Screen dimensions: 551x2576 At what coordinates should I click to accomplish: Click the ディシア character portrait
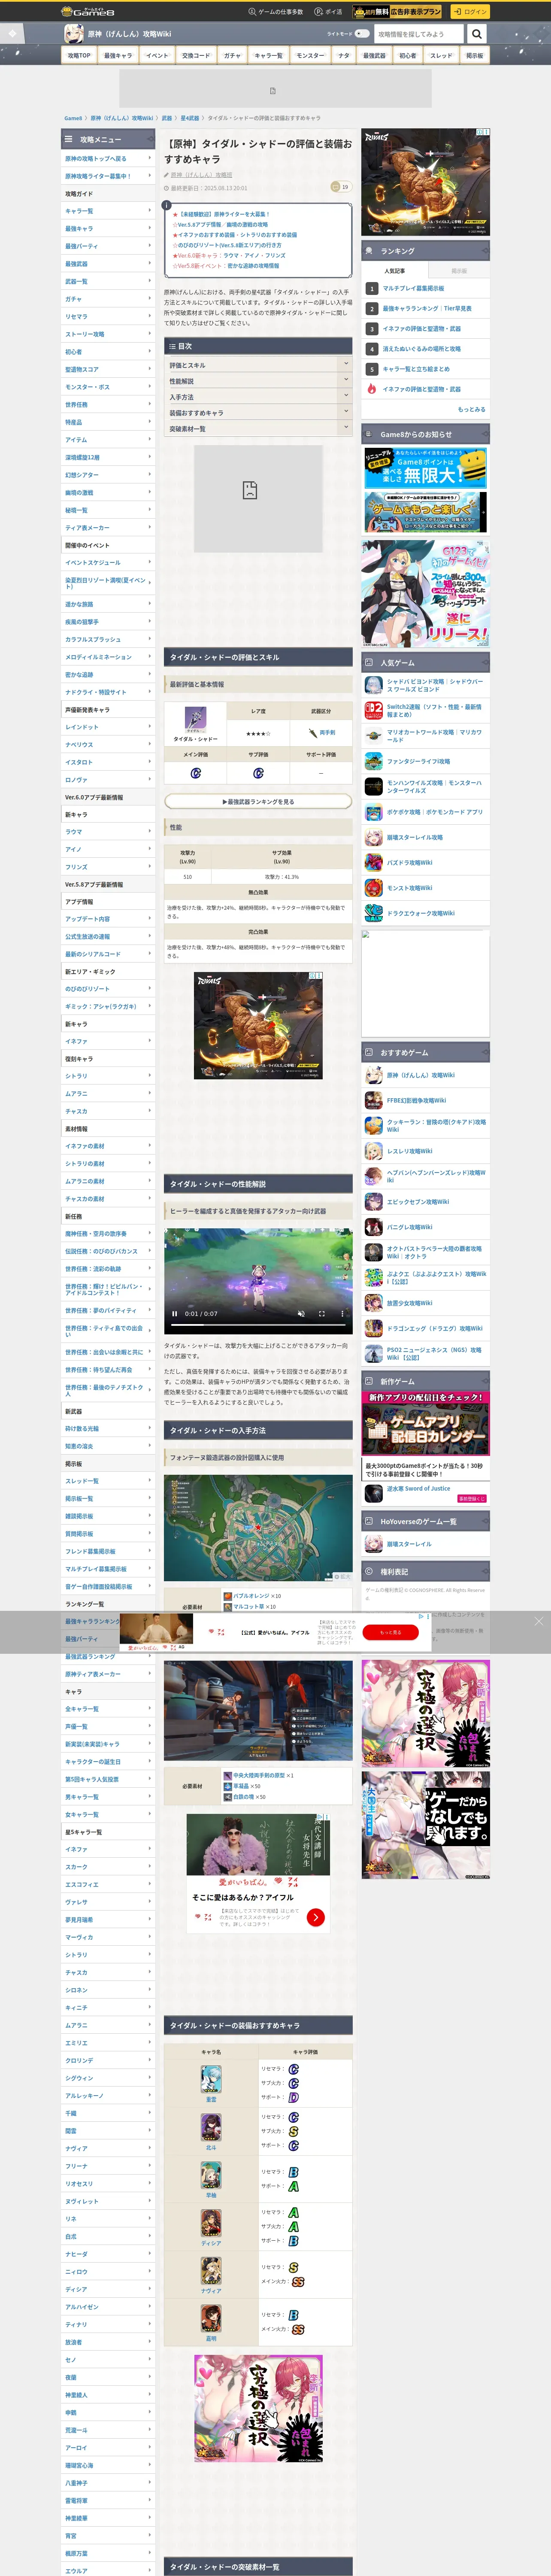point(211,2223)
